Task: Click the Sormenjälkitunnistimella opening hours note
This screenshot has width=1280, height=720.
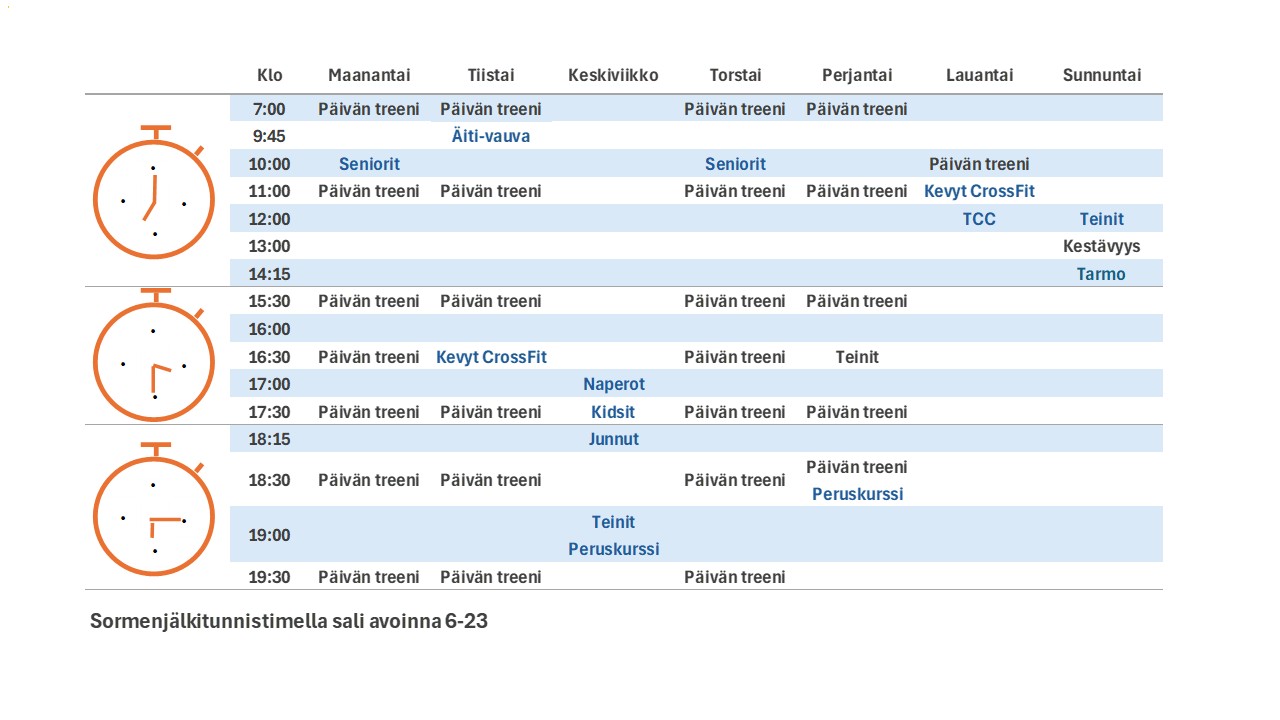Action: click(289, 621)
